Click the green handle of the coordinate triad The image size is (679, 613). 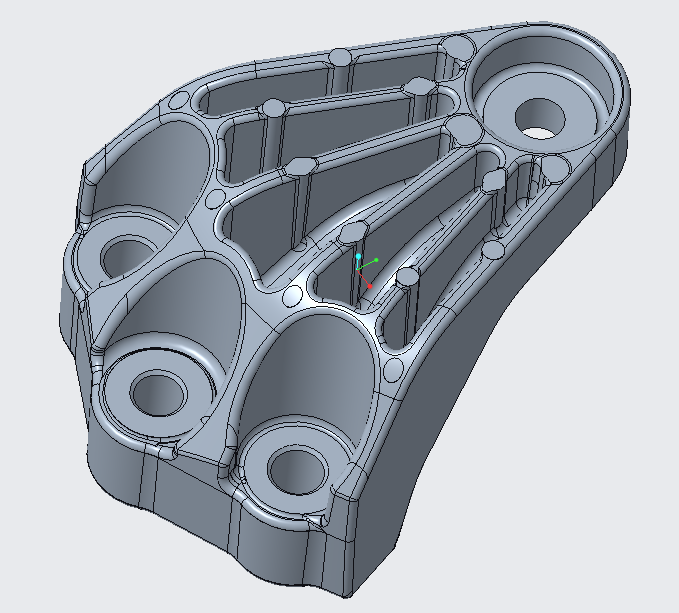click(376, 261)
